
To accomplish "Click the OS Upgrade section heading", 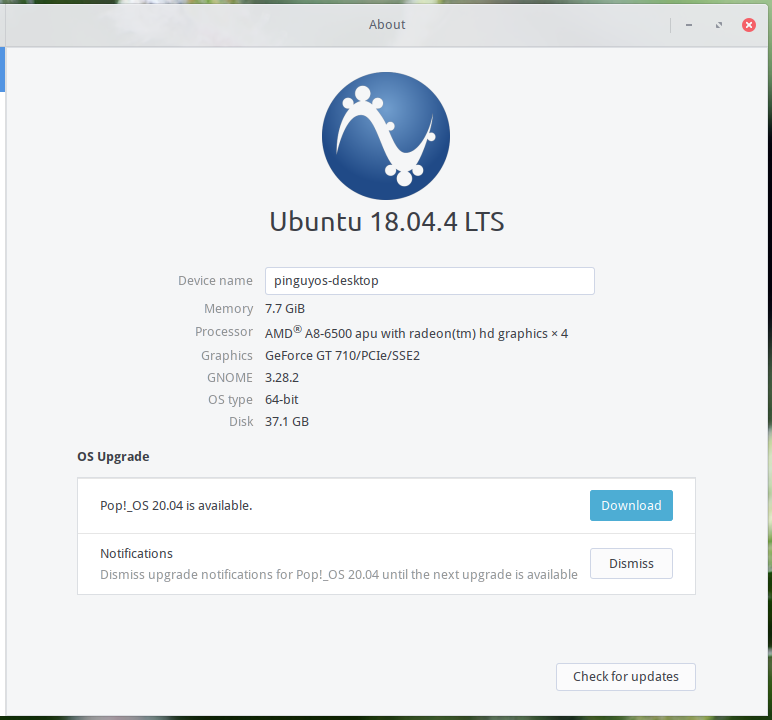I will (113, 457).
